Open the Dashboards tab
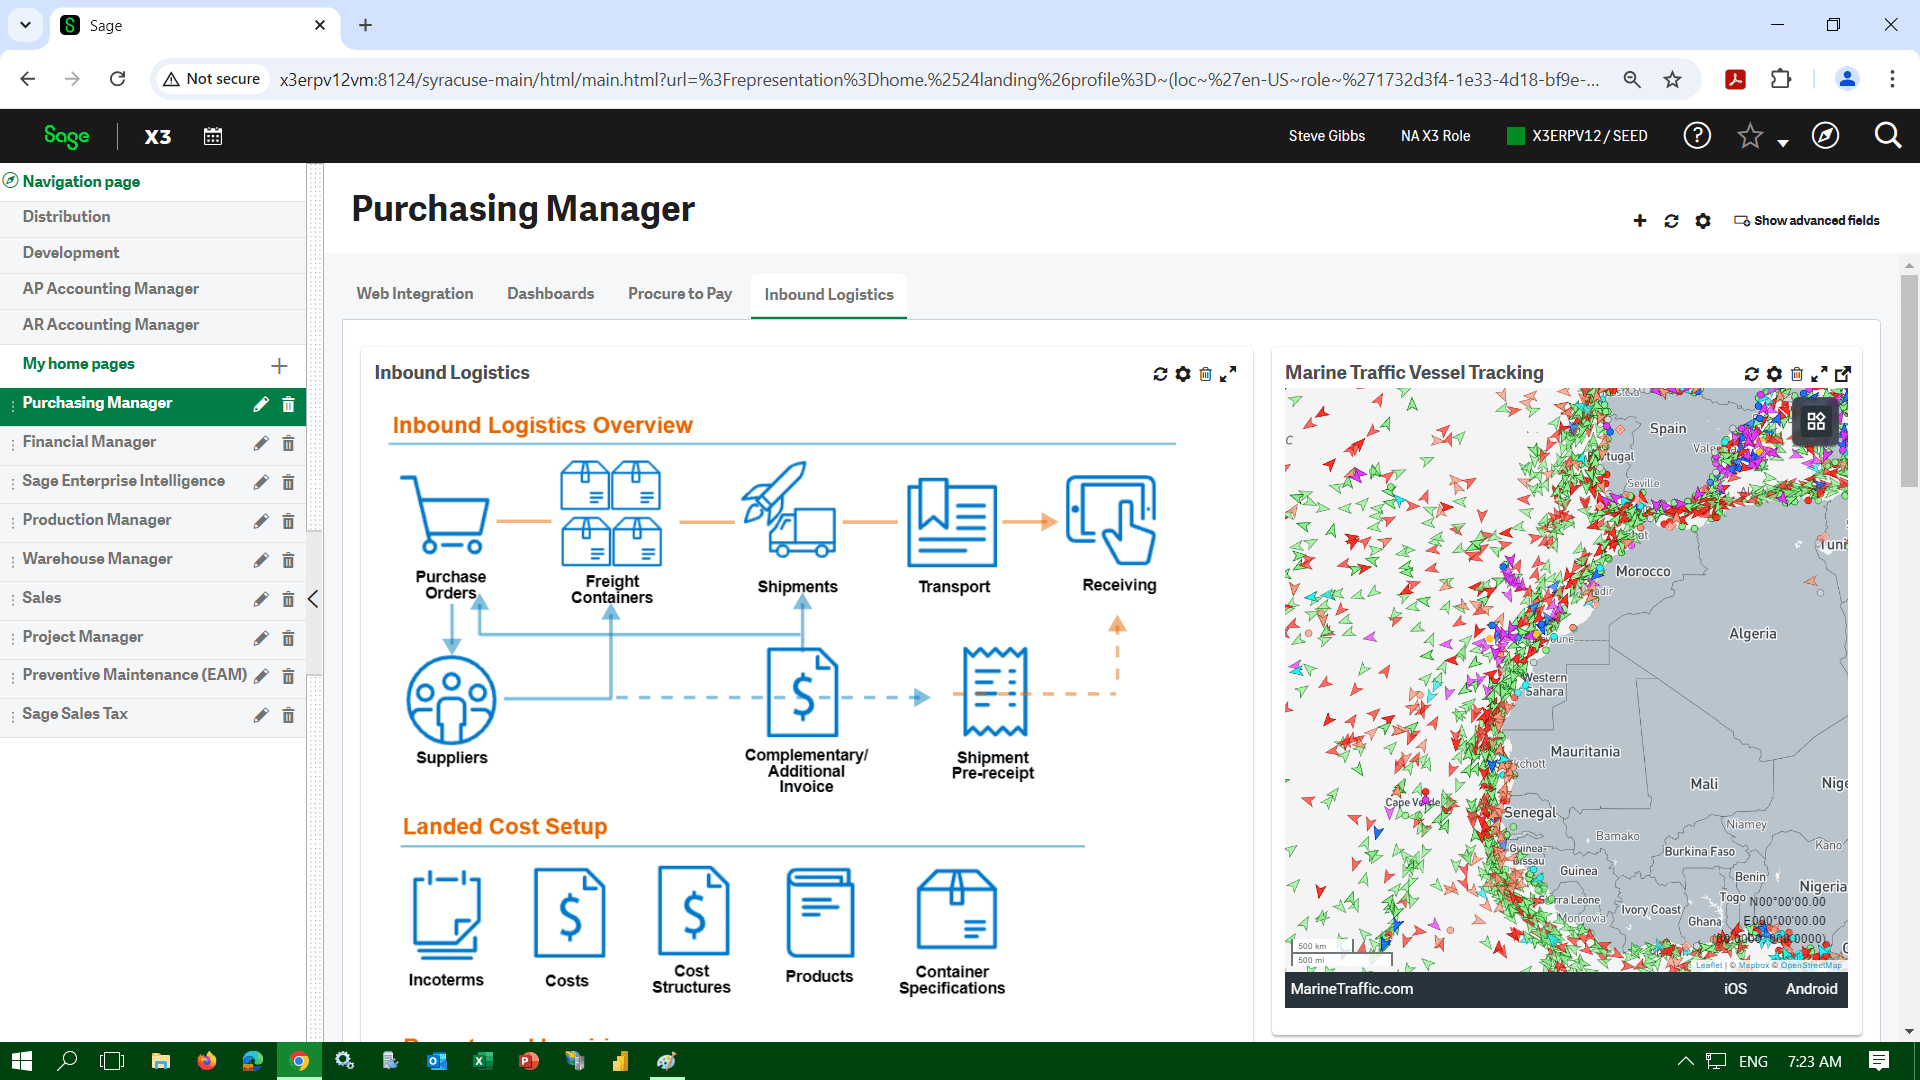 pos(550,293)
